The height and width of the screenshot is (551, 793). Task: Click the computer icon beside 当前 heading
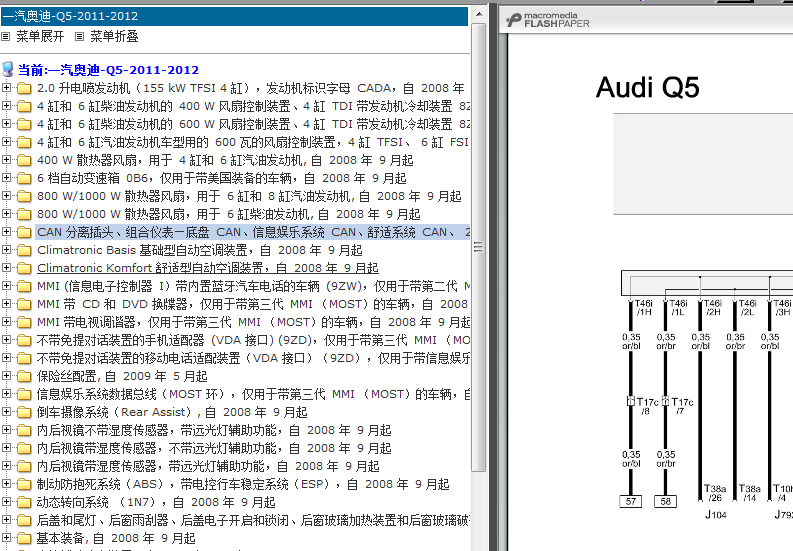point(8,69)
